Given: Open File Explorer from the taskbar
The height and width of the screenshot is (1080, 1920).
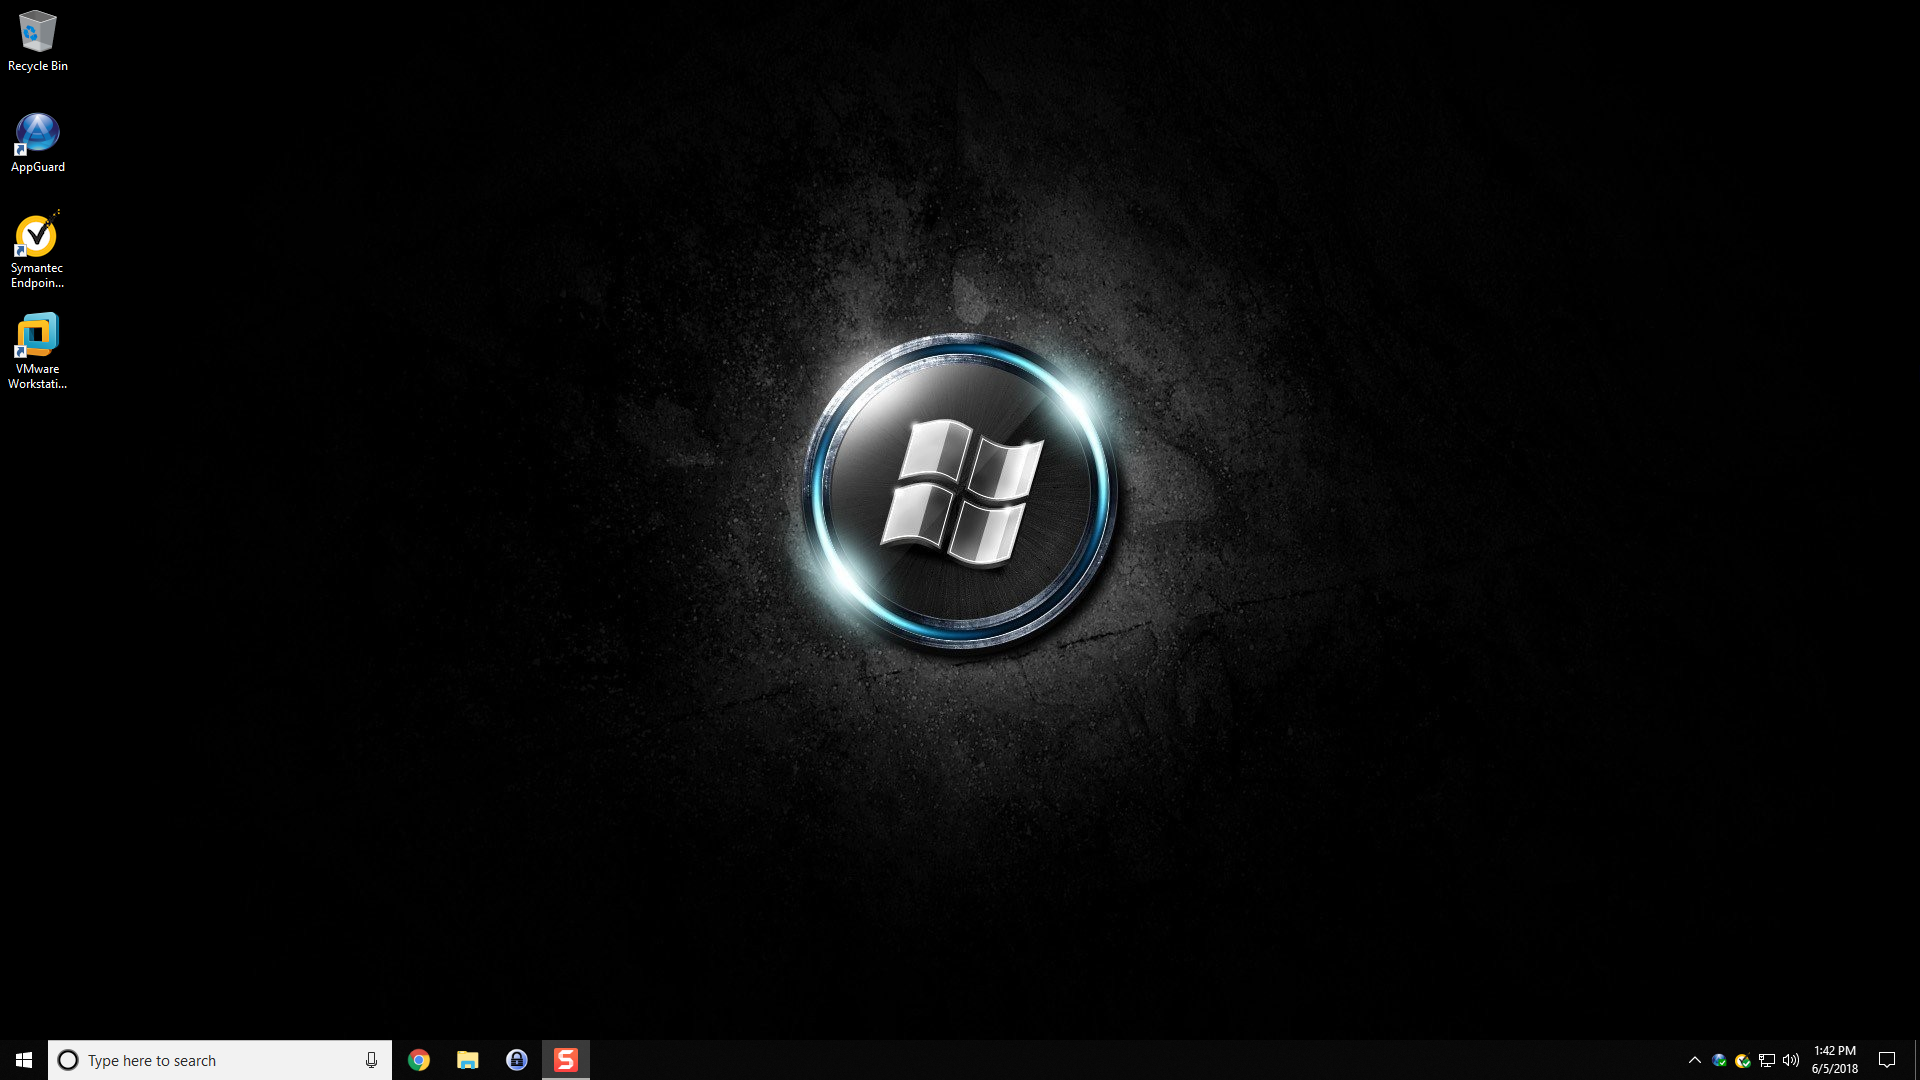Looking at the screenshot, I should click(x=468, y=1060).
